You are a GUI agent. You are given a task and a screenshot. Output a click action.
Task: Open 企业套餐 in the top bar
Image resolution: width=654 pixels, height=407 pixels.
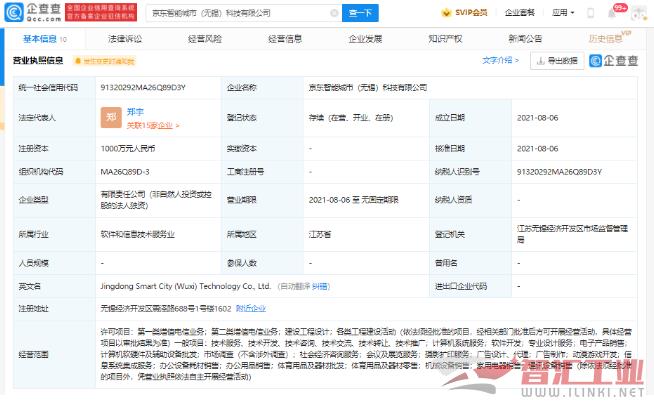click(x=519, y=13)
